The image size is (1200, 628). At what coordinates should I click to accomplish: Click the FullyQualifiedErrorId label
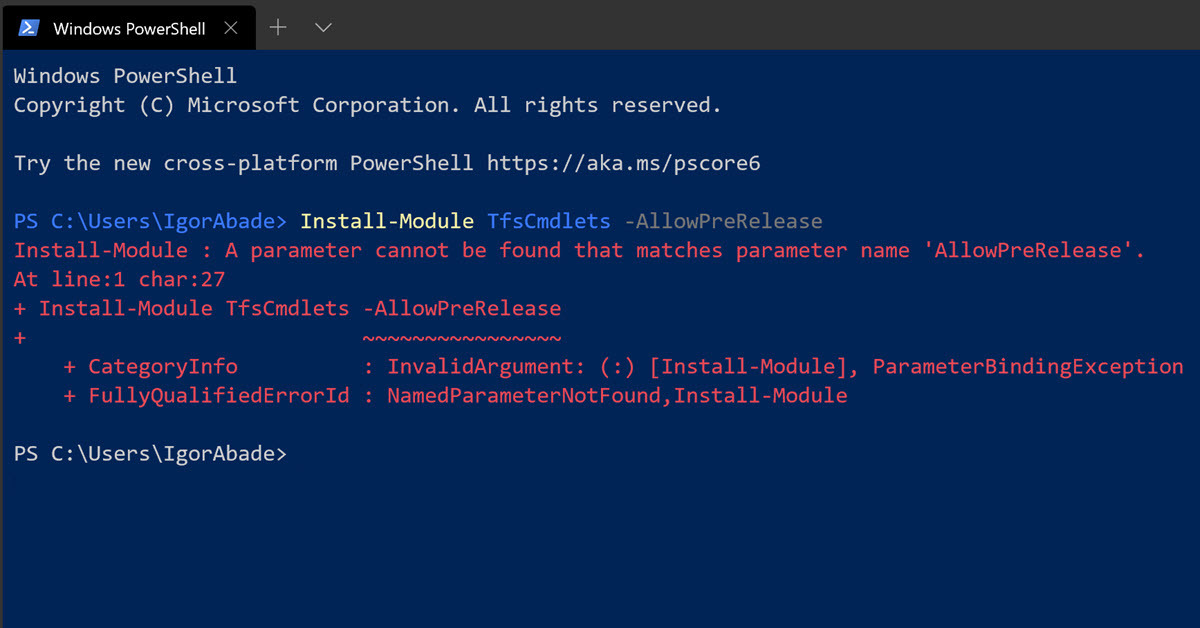click(x=219, y=396)
